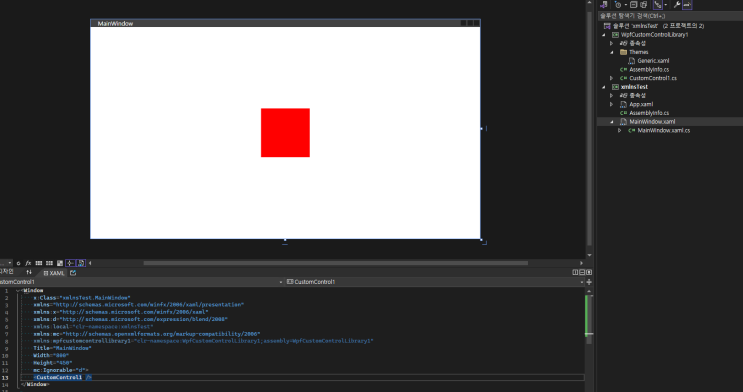Click the Show All Files icon in Solution Explorer
This screenshot has width=743, height=392.
pyautogui.click(x=643, y=5)
